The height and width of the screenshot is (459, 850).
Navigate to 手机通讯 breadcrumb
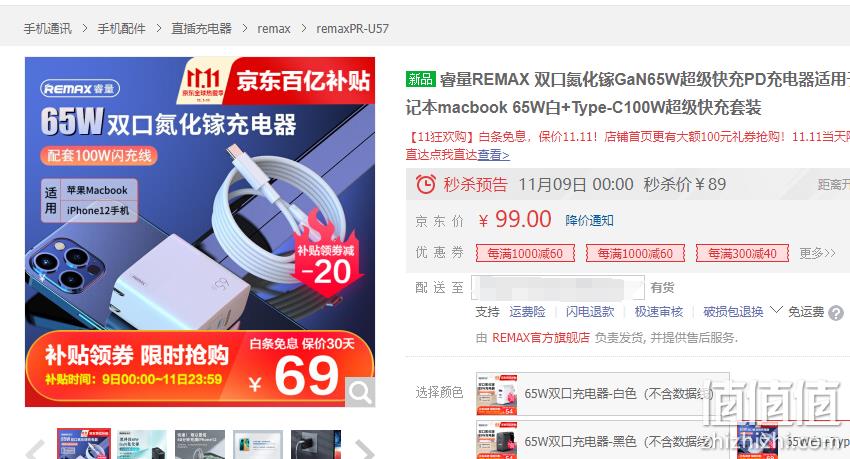point(47,29)
